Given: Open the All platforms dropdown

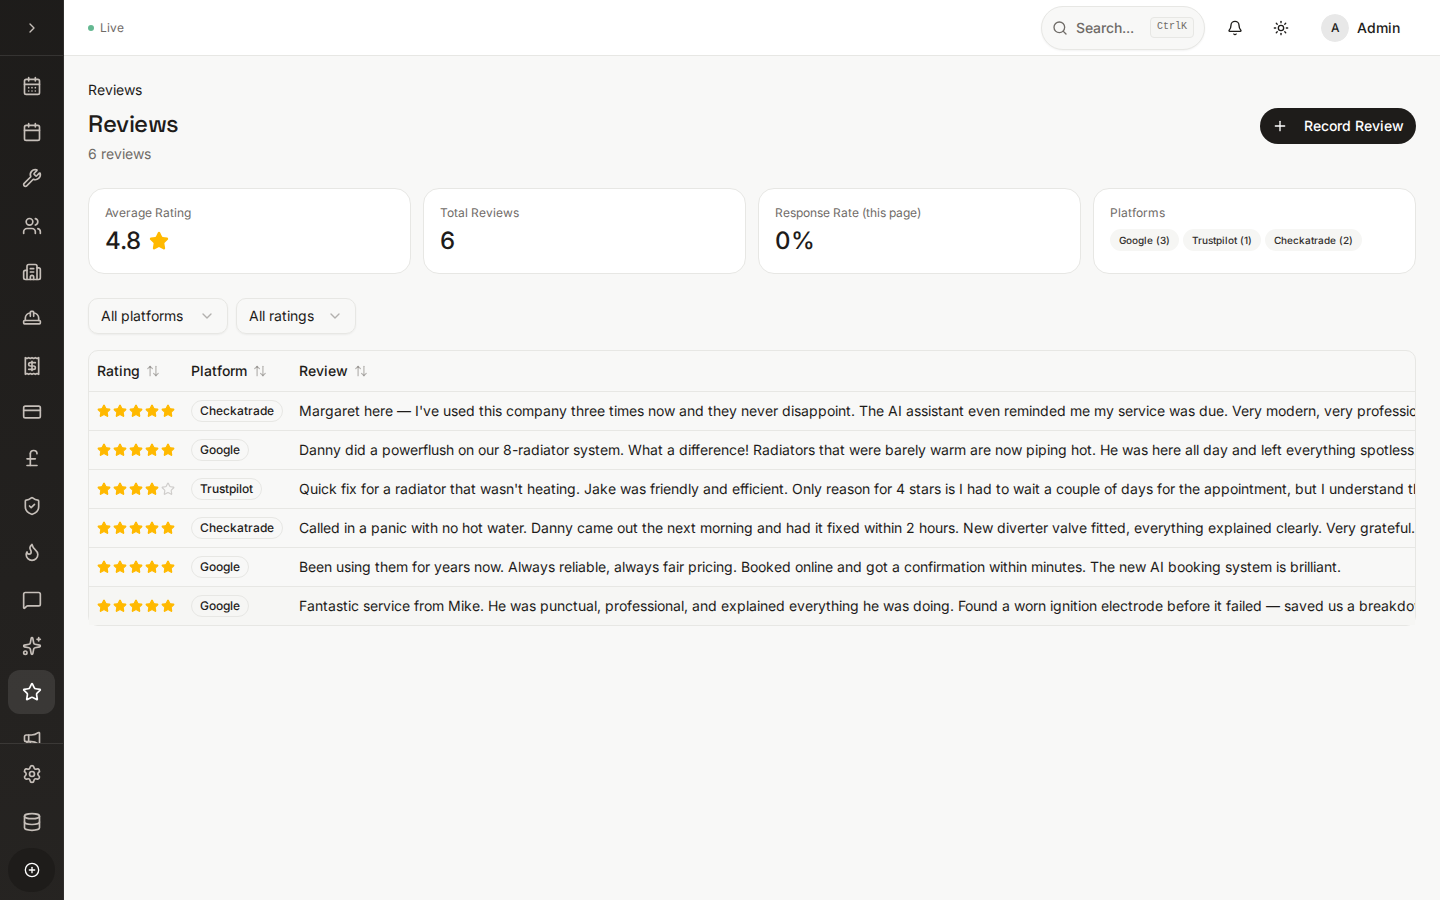Looking at the screenshot, I should point(157,316).
